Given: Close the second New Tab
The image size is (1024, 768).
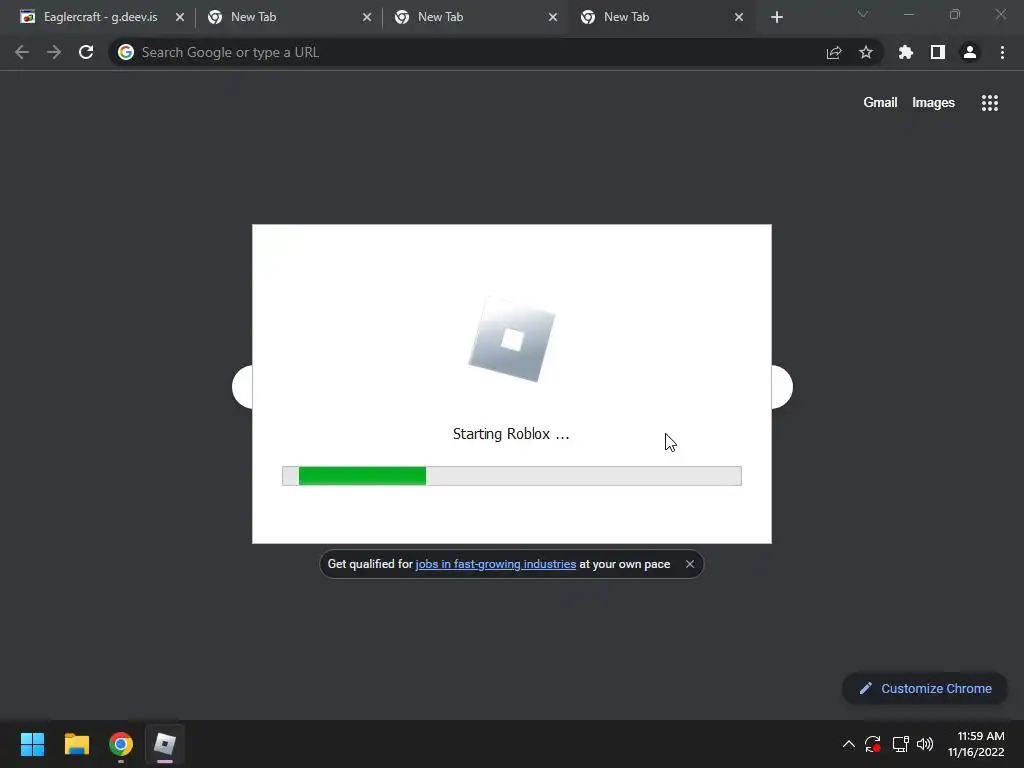Looking at the screenshot, I should 366,18.
